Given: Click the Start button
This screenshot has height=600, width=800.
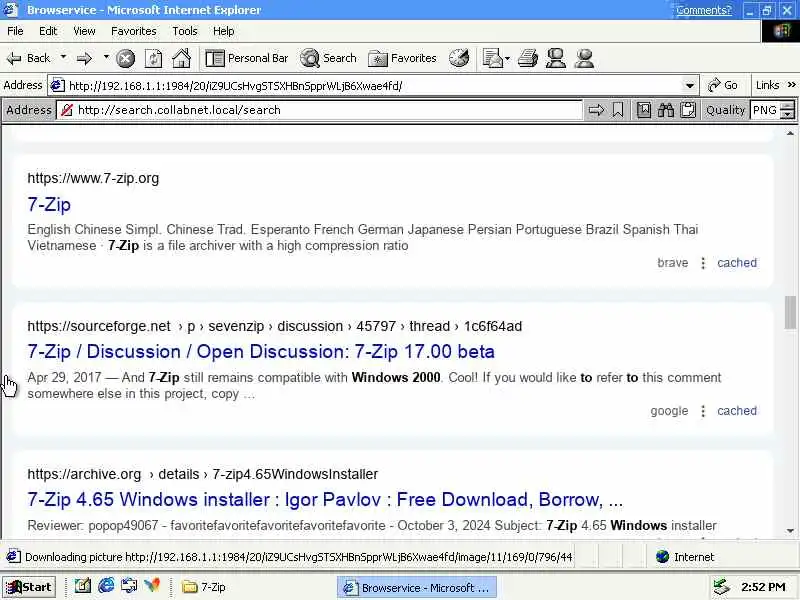Looking at the screenshot, I should pos(29,587).
